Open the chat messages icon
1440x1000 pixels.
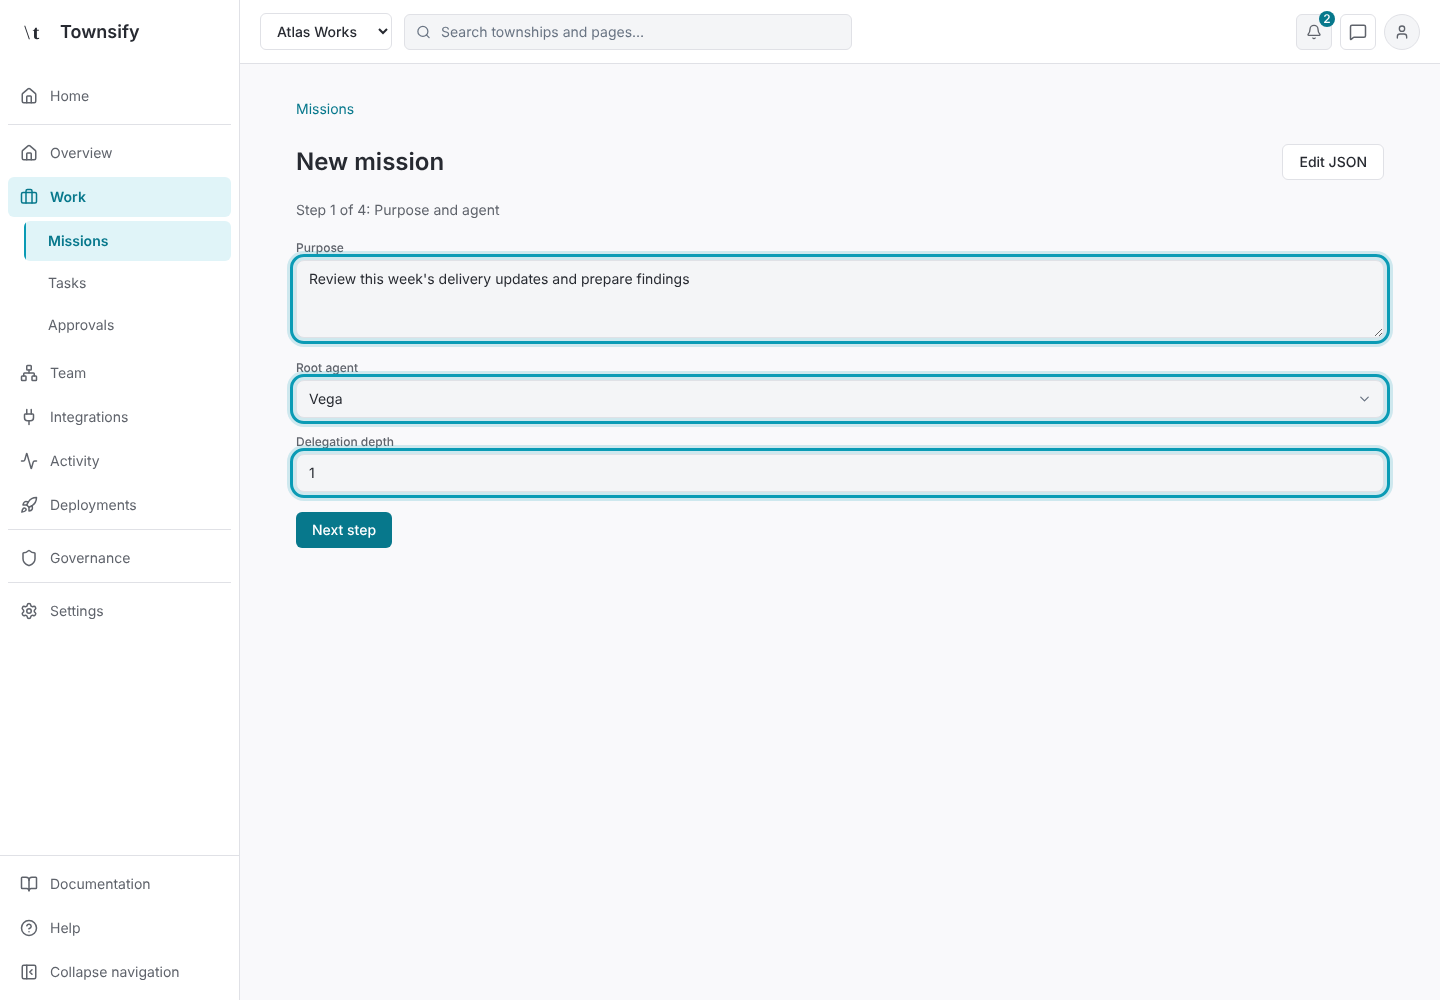(1358, 32)
